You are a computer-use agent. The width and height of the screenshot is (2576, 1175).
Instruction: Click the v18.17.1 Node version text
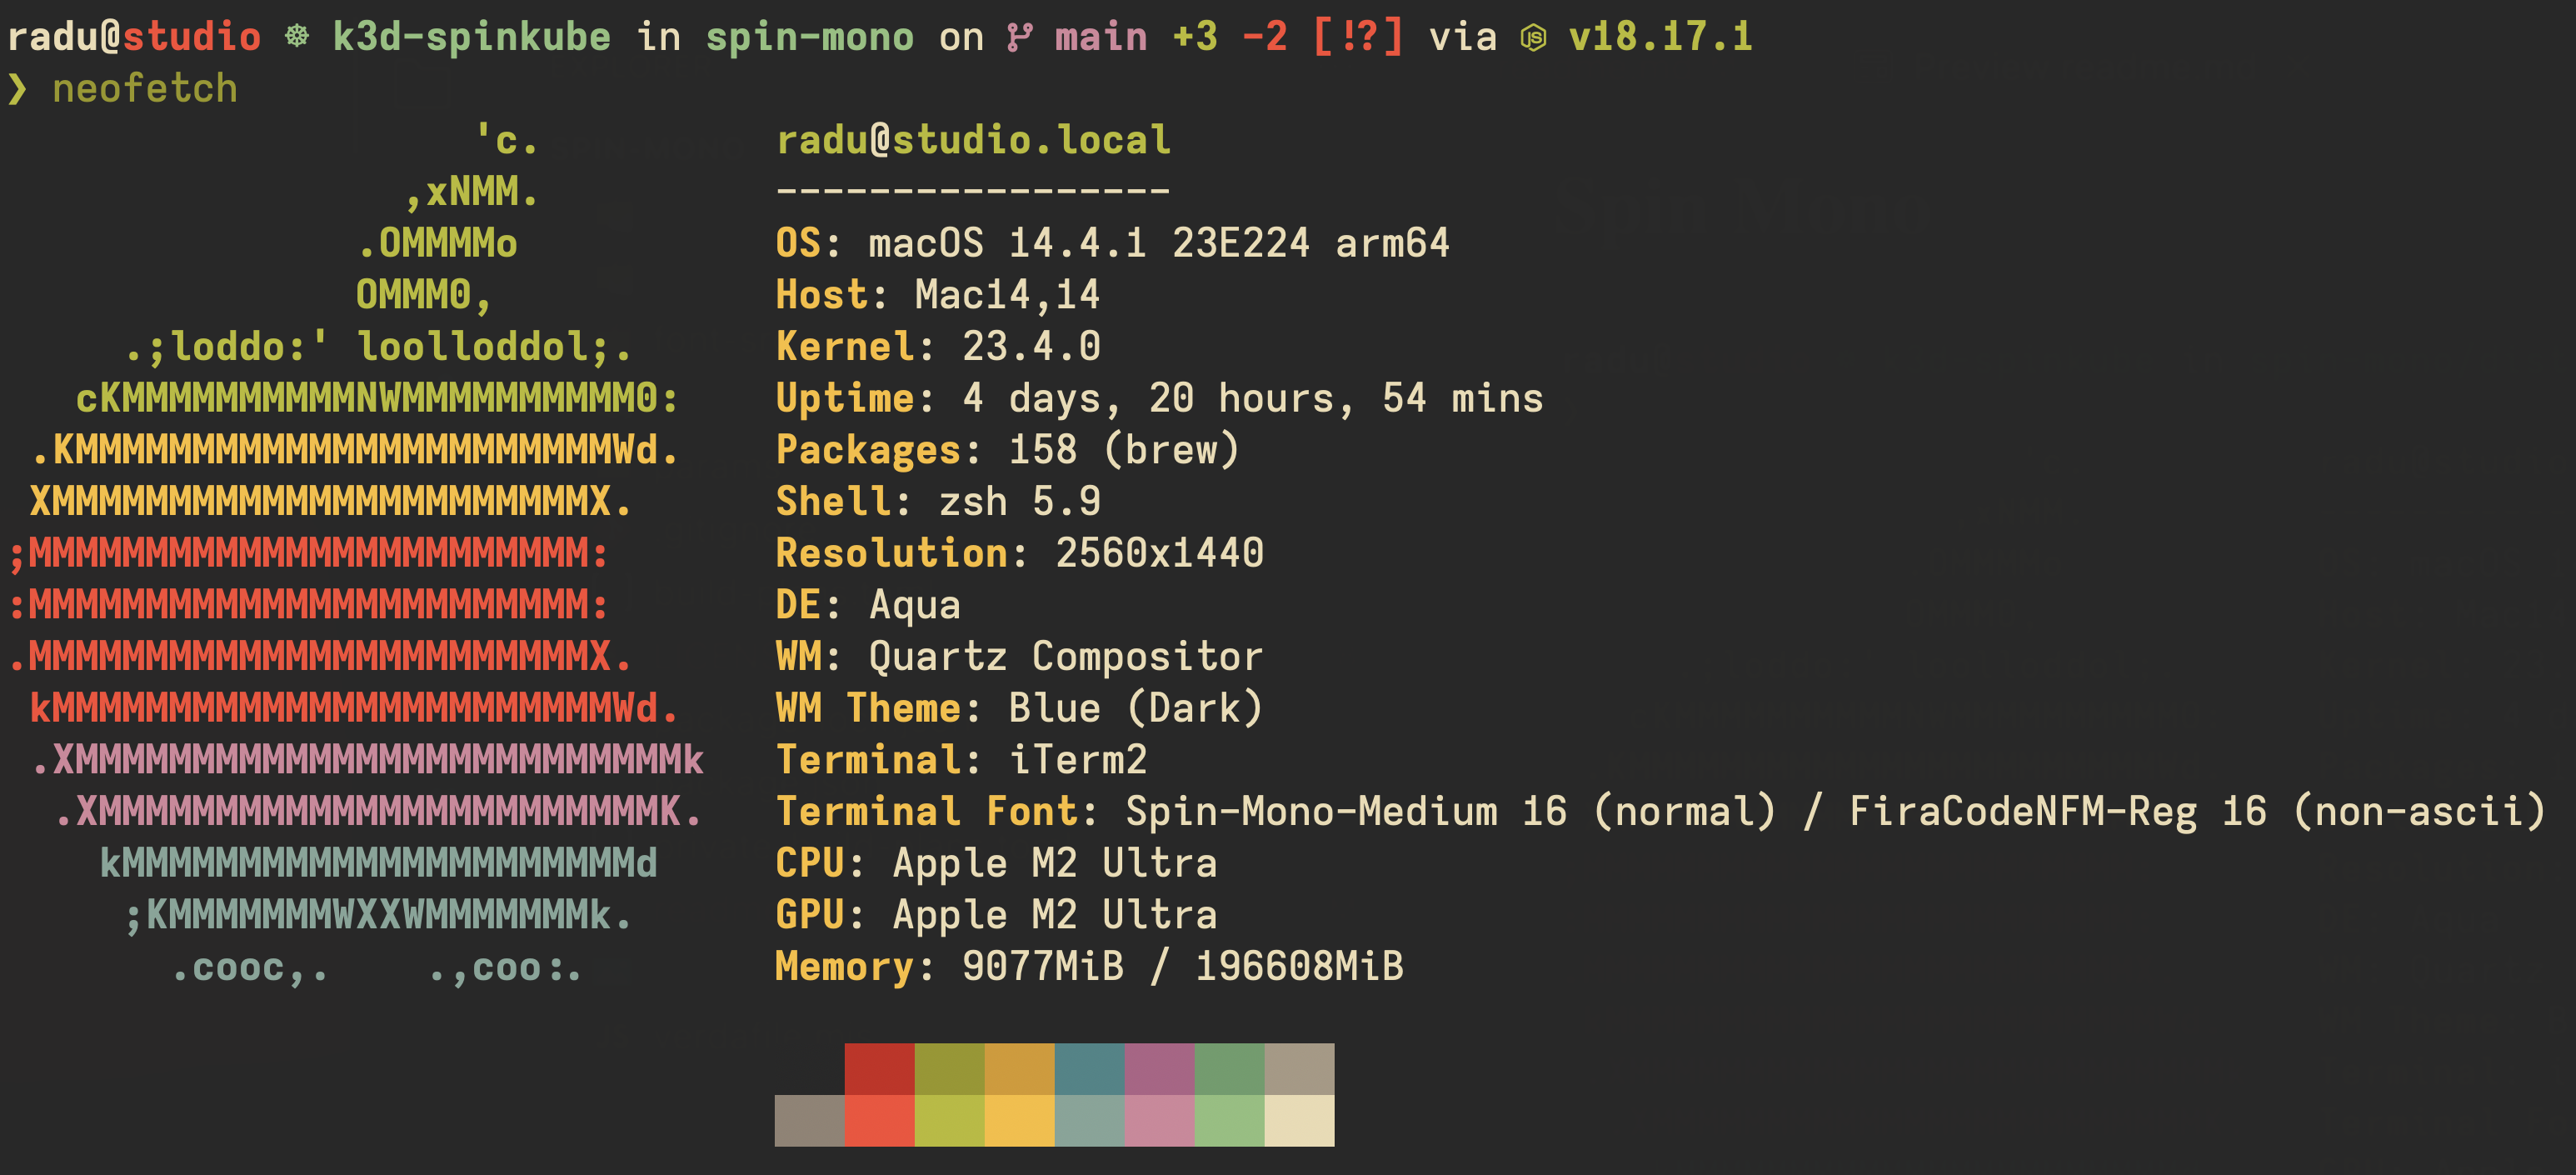tap(1660, 37)
